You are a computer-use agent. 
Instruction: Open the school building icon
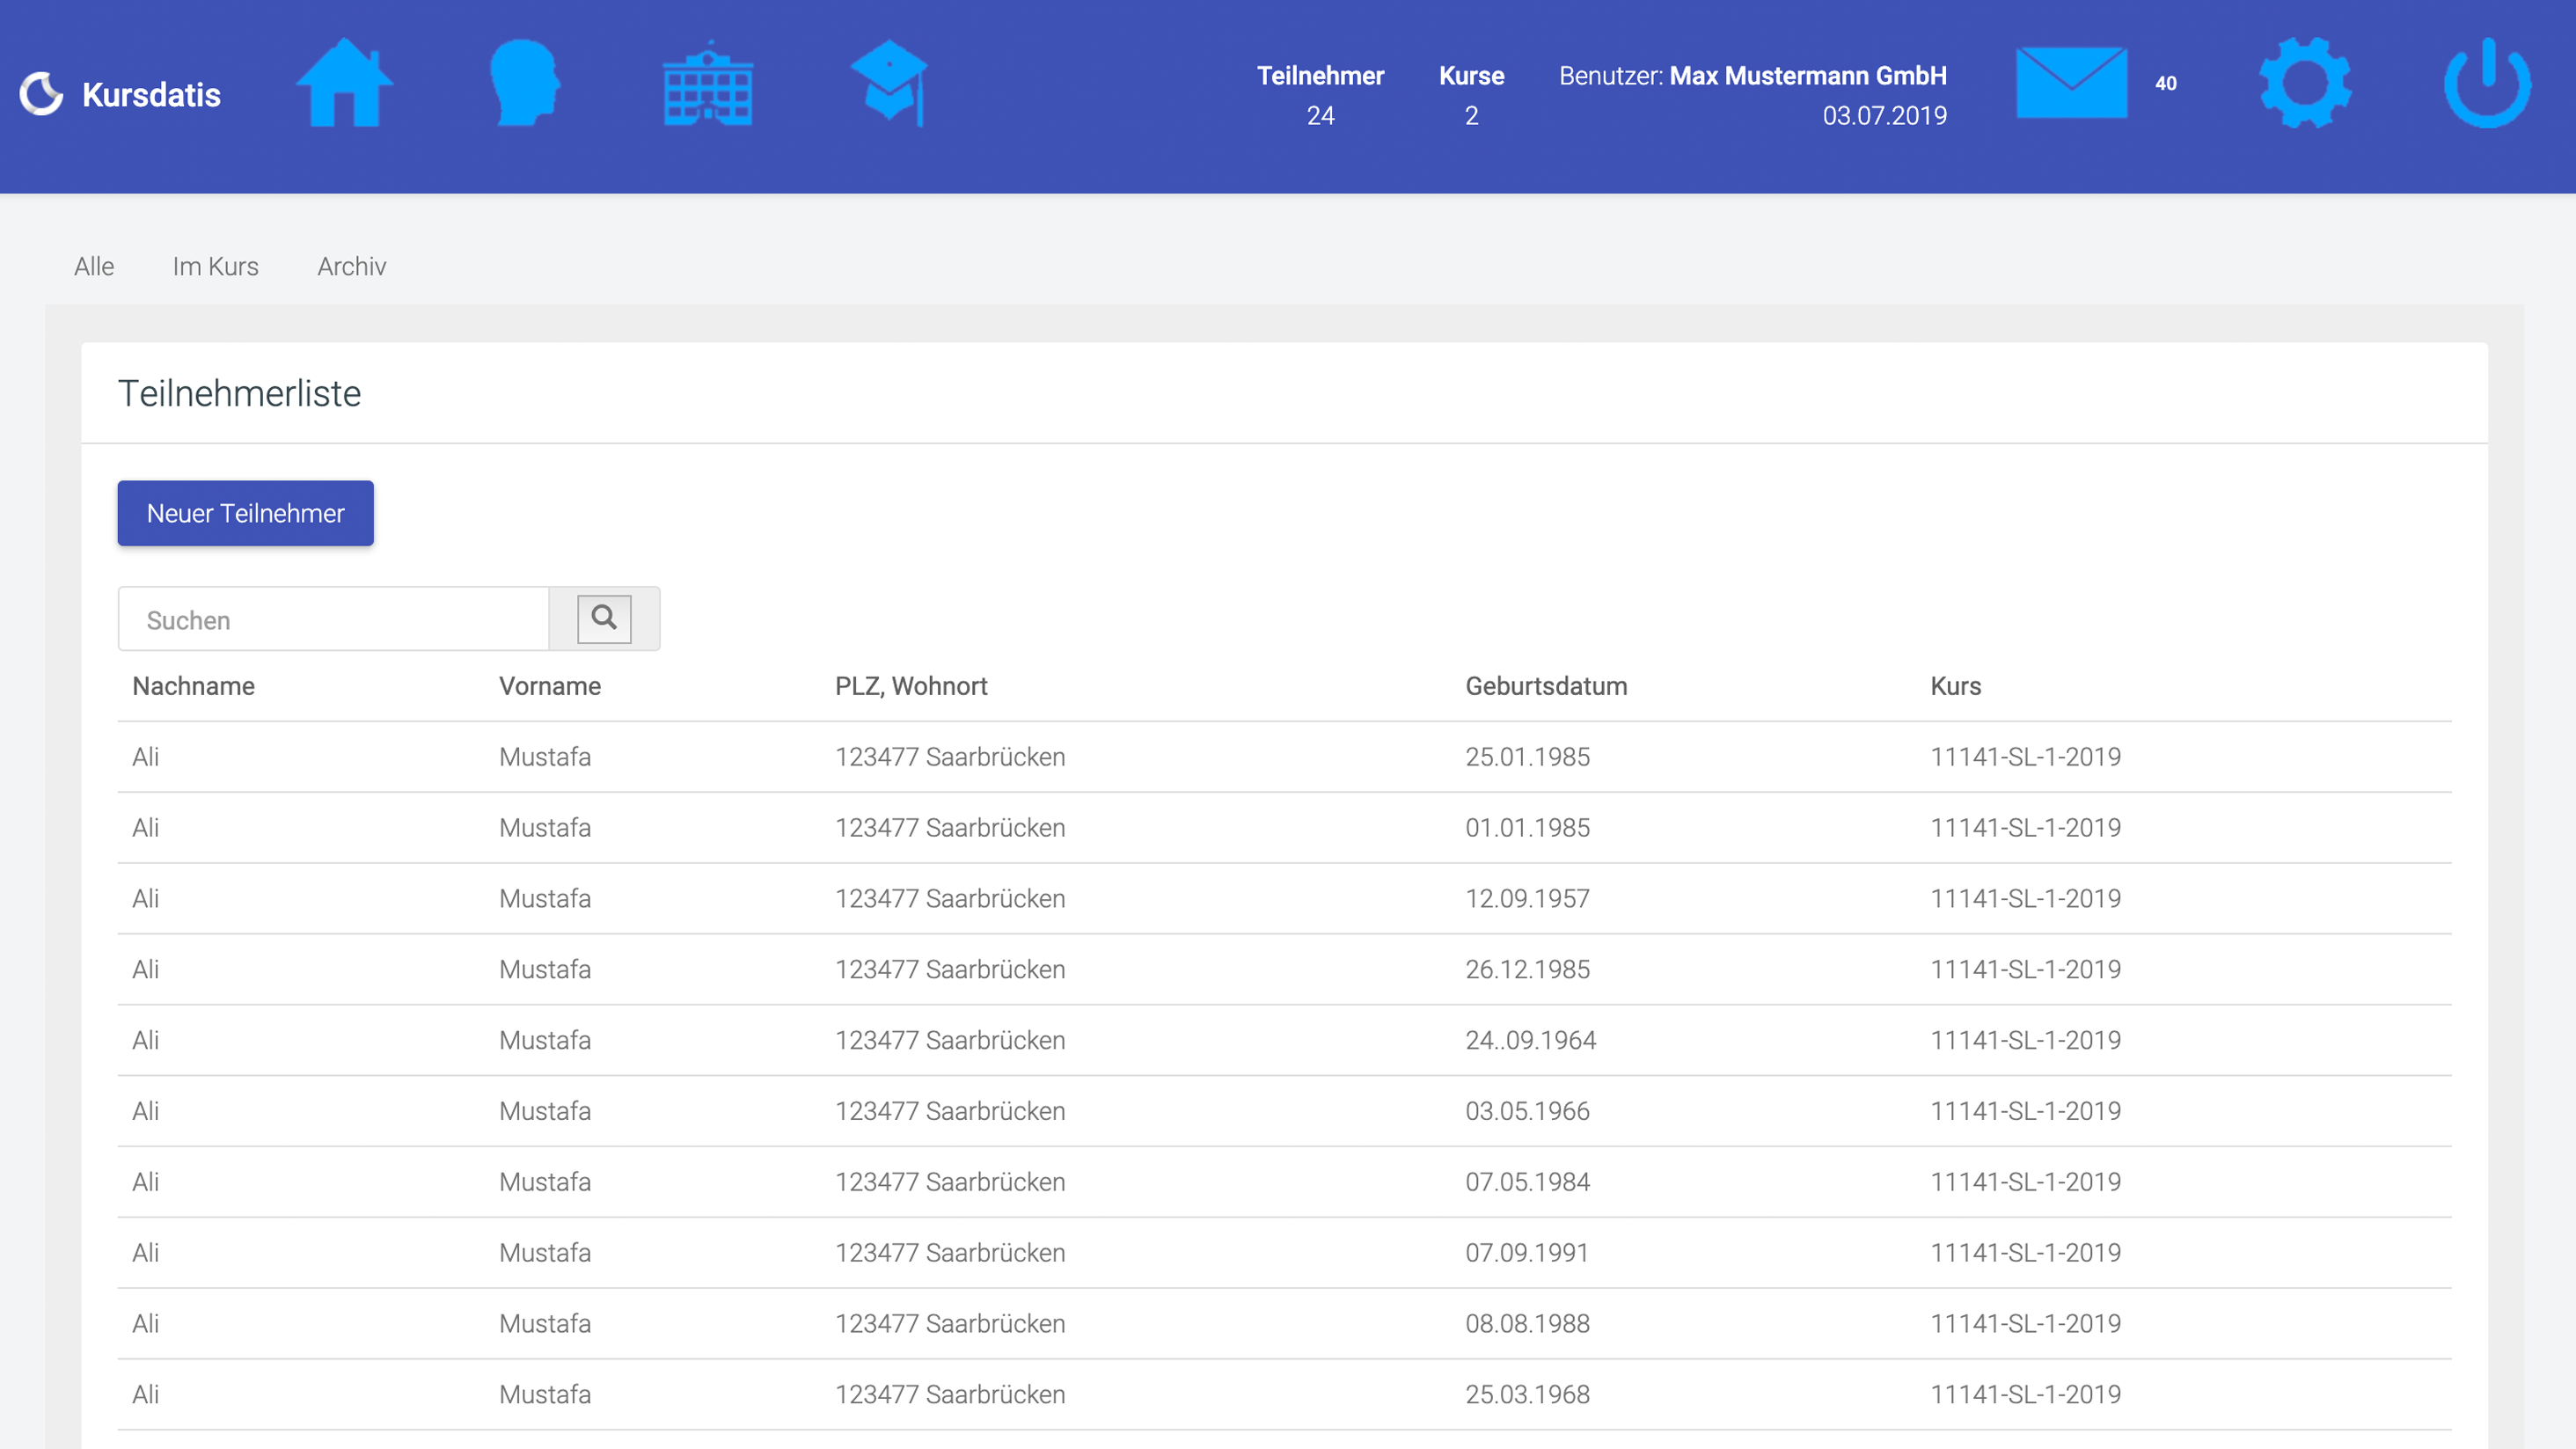click(x=708, y=83)
